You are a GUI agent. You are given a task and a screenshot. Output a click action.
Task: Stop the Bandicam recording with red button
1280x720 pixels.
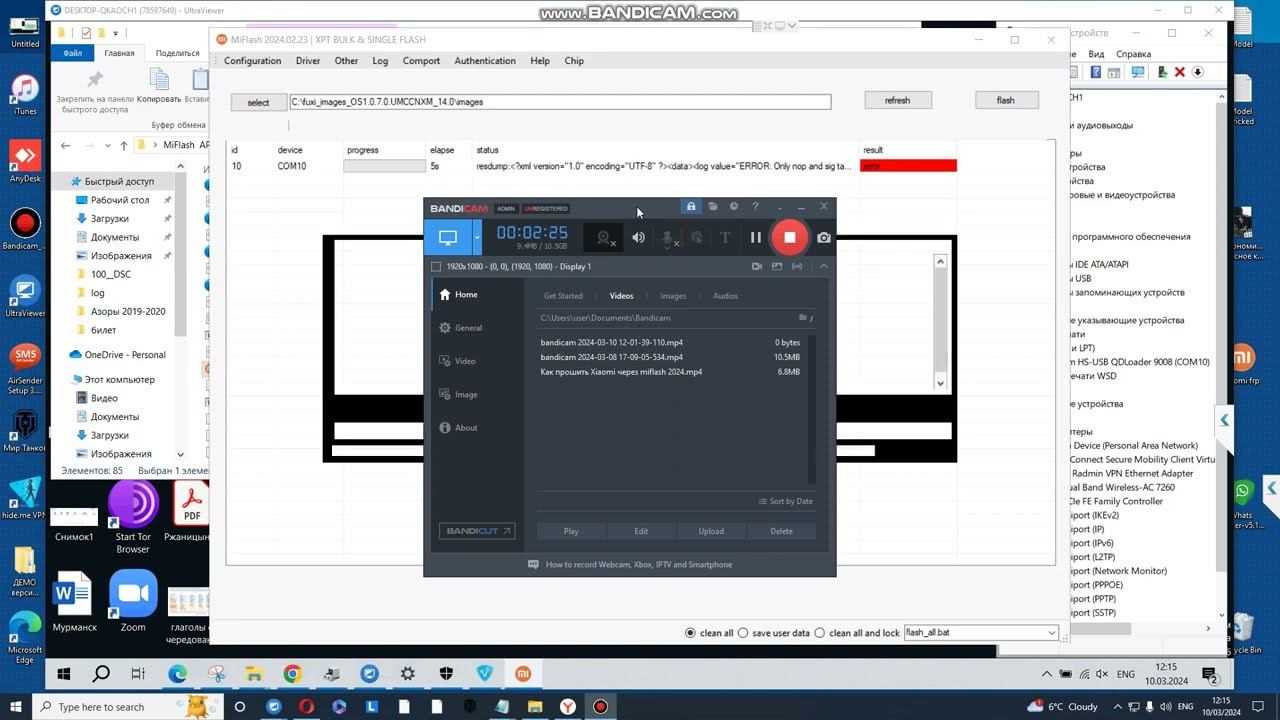[789, 237]
